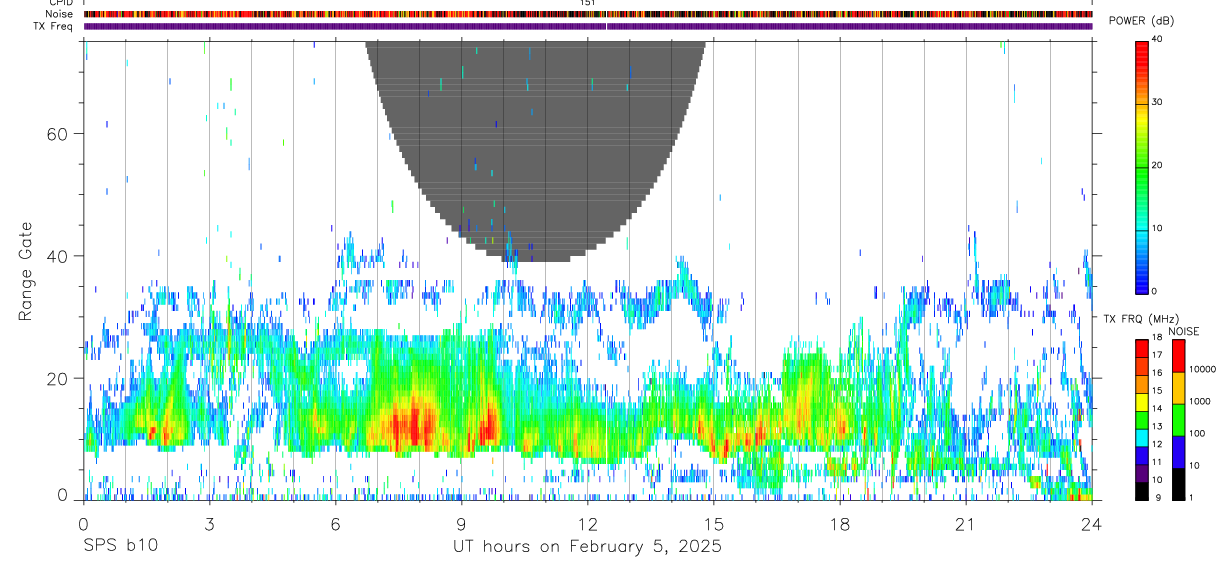The height and width of the screenshot is (567, 1228).
Task: Click the purple TX Freq strip above plot
Action: 588,26
